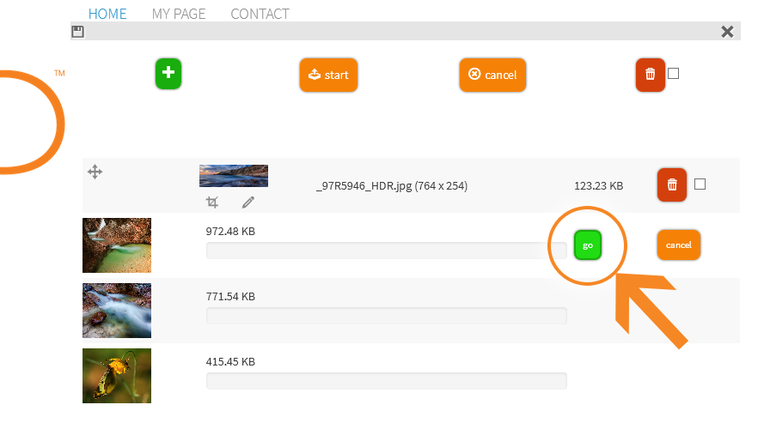Click the progress bar of the 771.54 KB file

tap(386, 316)
